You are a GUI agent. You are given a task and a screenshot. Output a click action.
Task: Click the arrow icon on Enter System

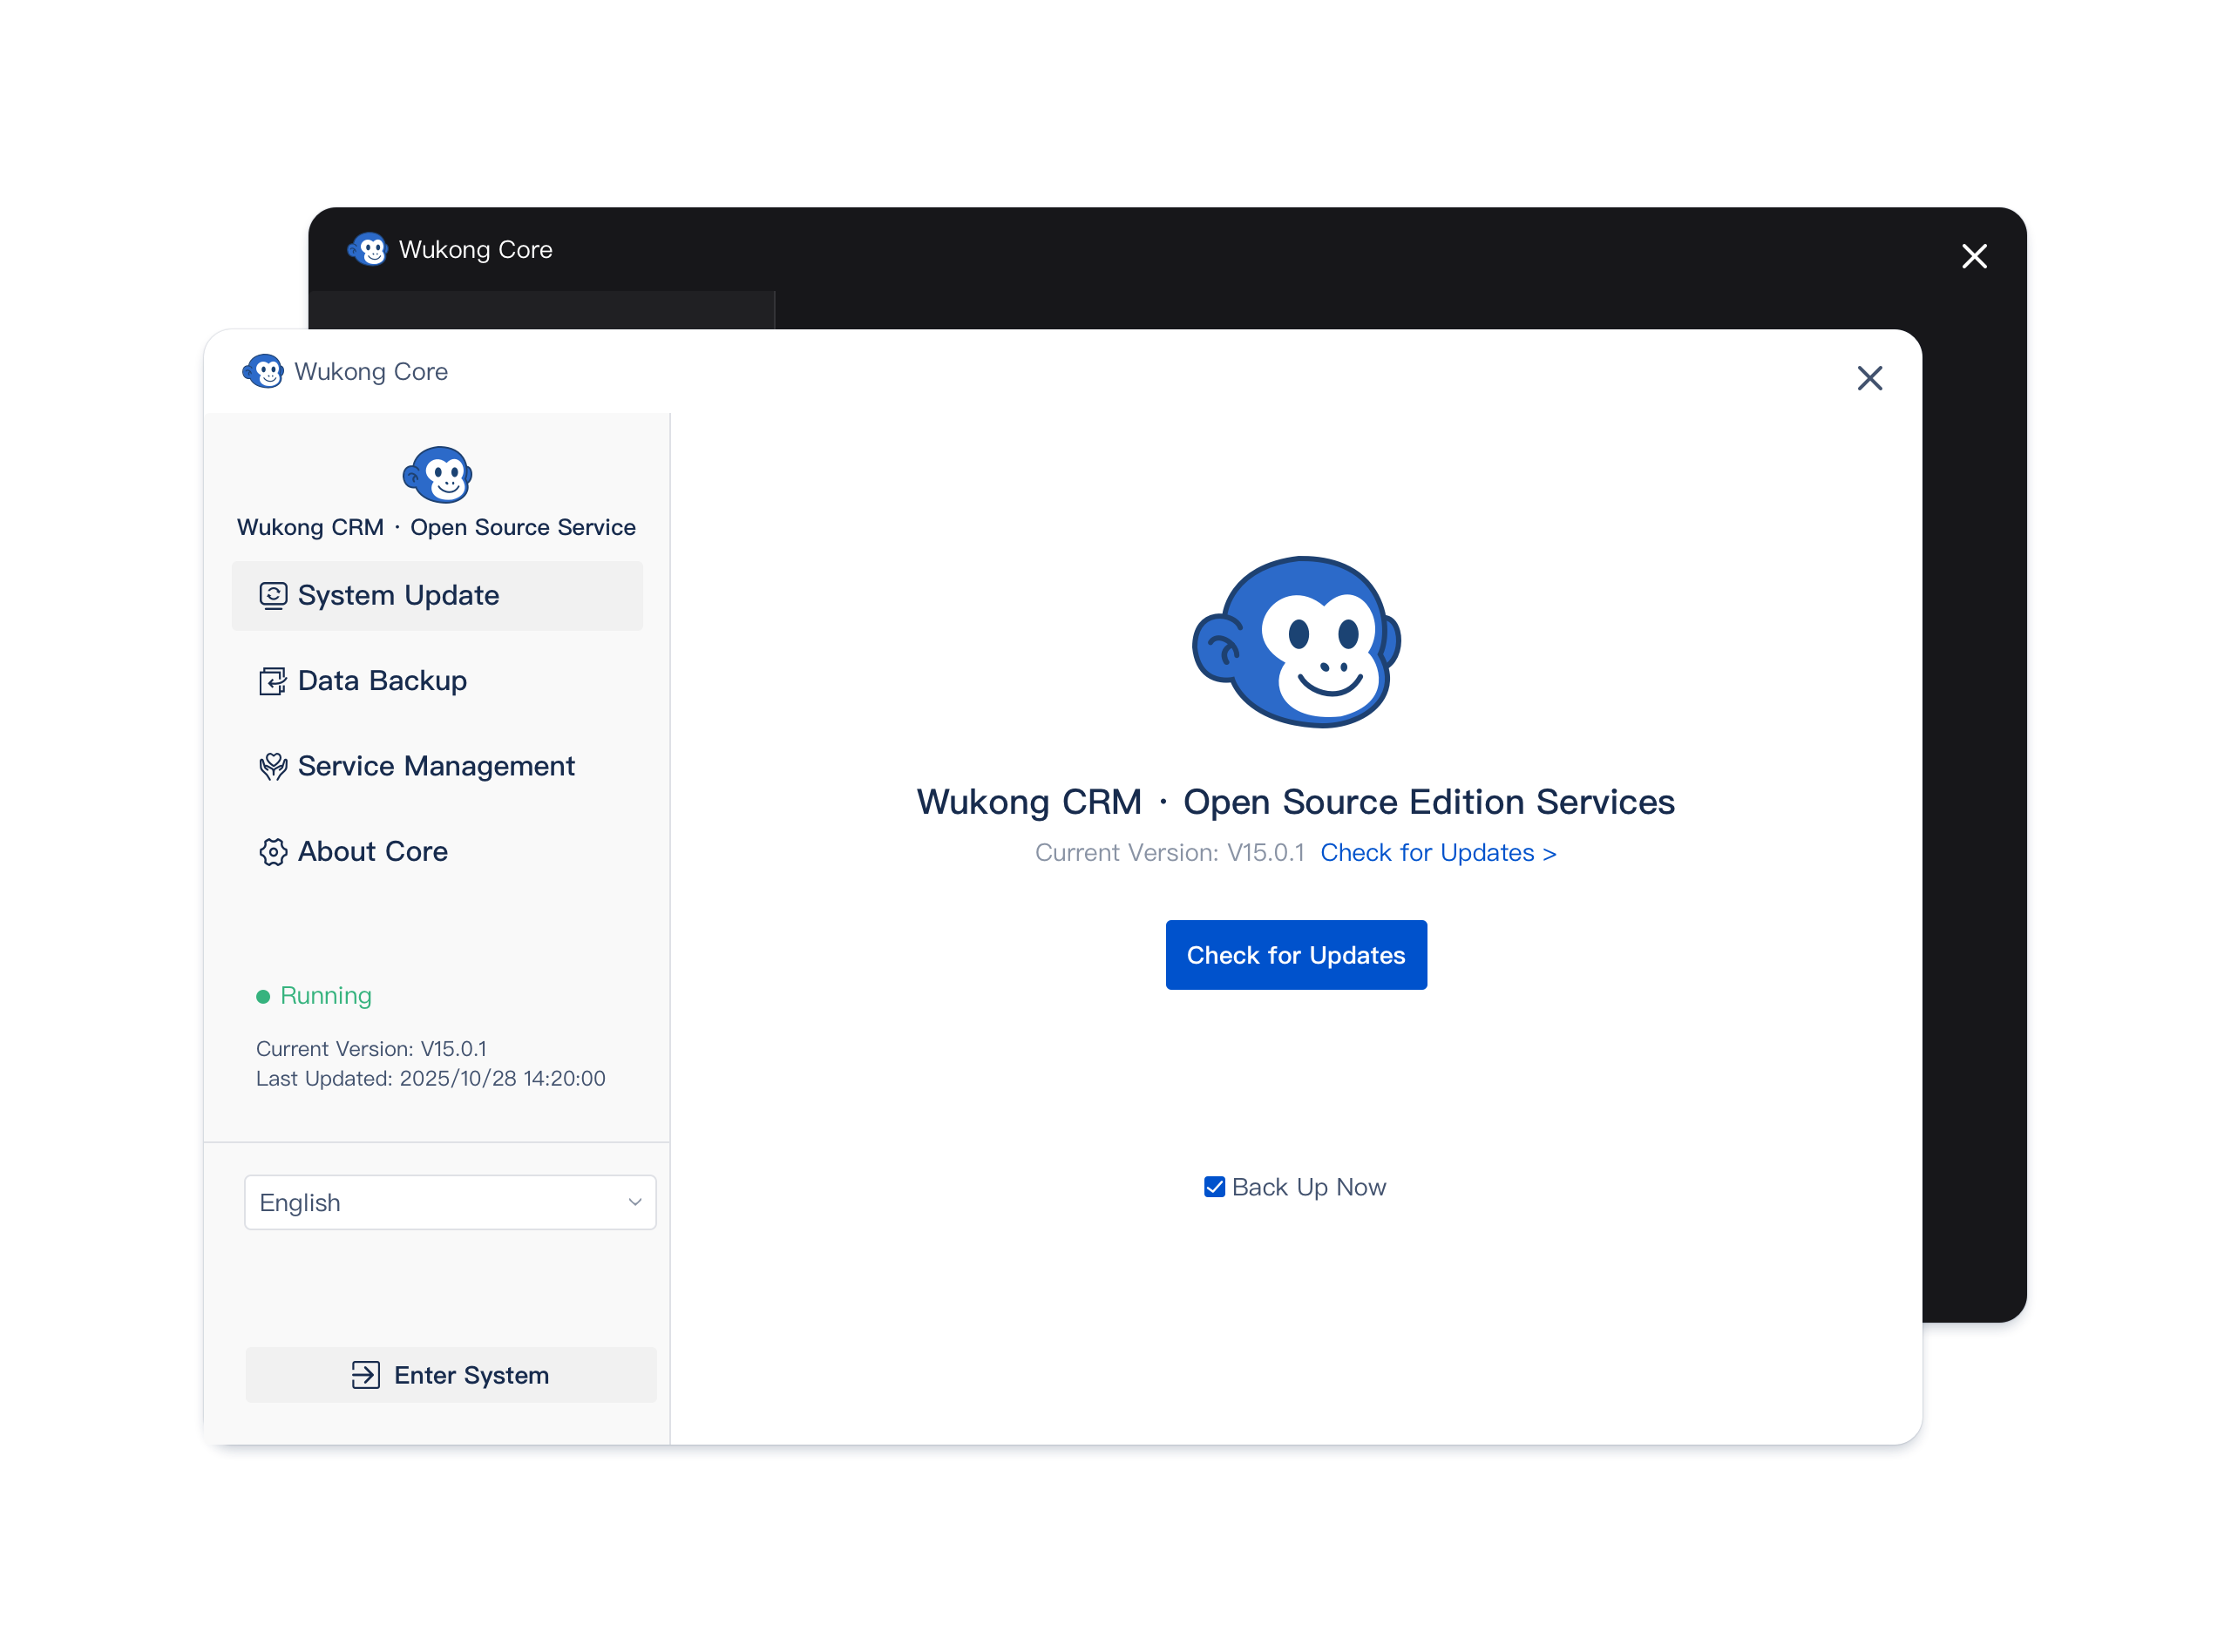(x=367, y=1375)
